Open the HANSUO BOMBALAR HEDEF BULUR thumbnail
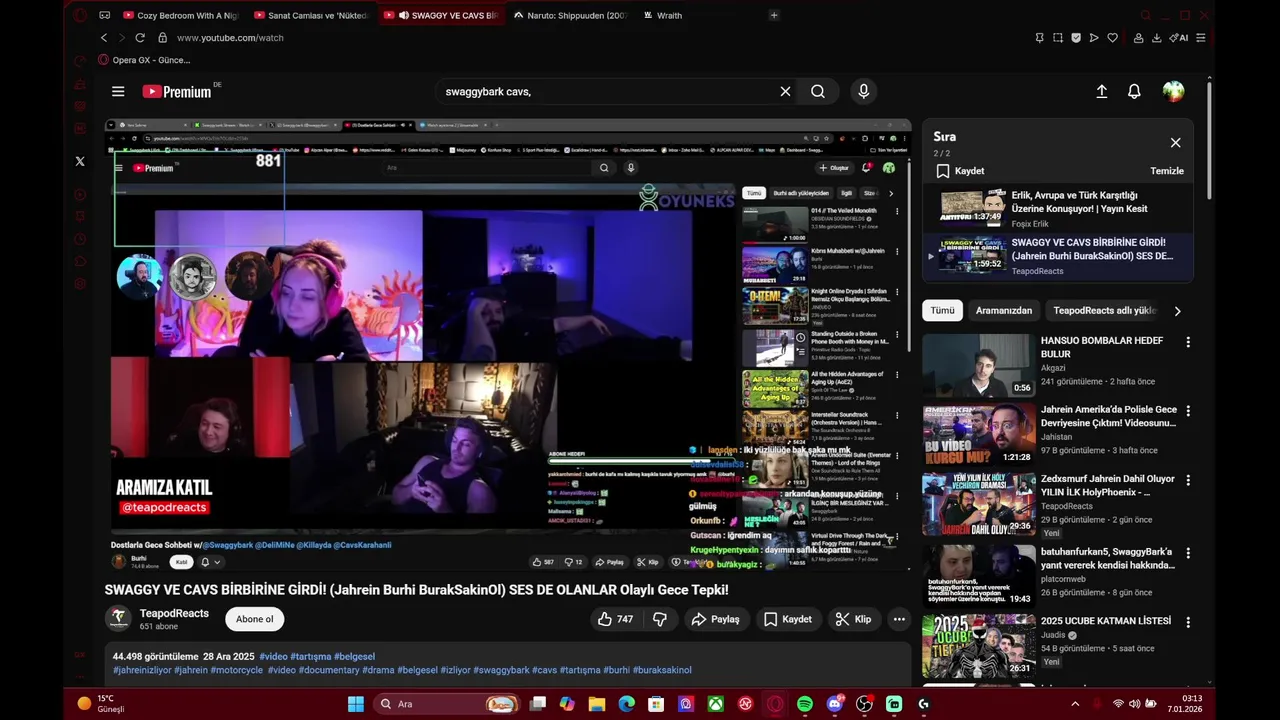The height and width of the screenshot is (720, 1280). click(x=978, y=365)
